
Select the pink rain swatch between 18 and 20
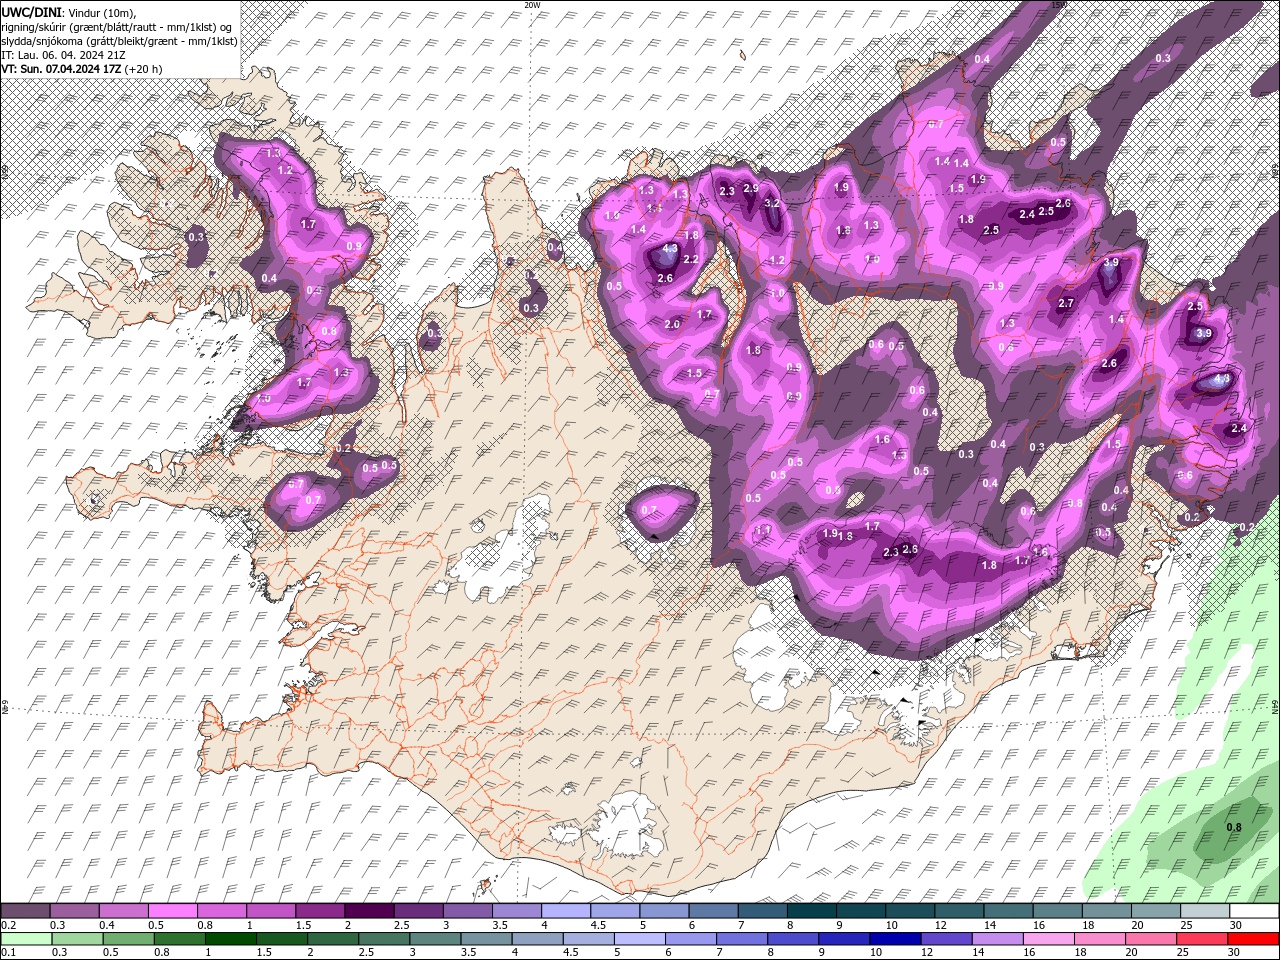(x=1098, y=939)
